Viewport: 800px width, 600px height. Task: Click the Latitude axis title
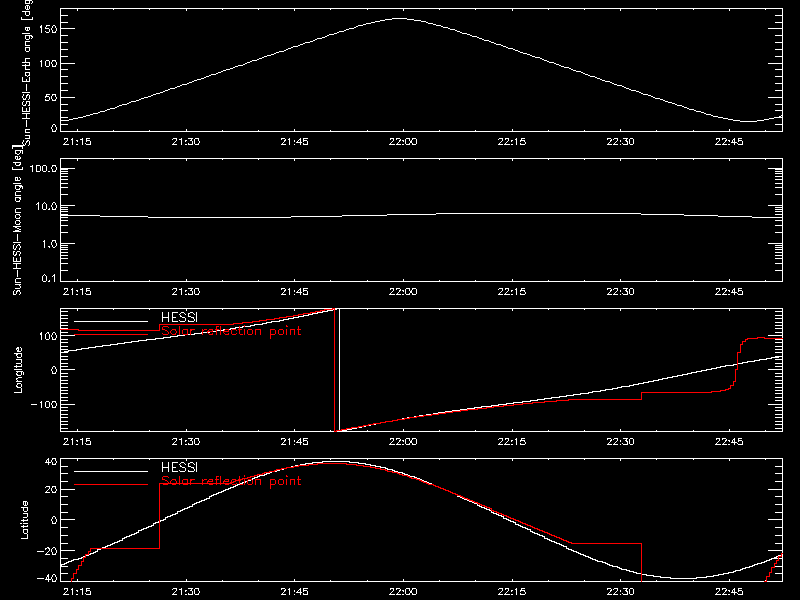(24, 520)
